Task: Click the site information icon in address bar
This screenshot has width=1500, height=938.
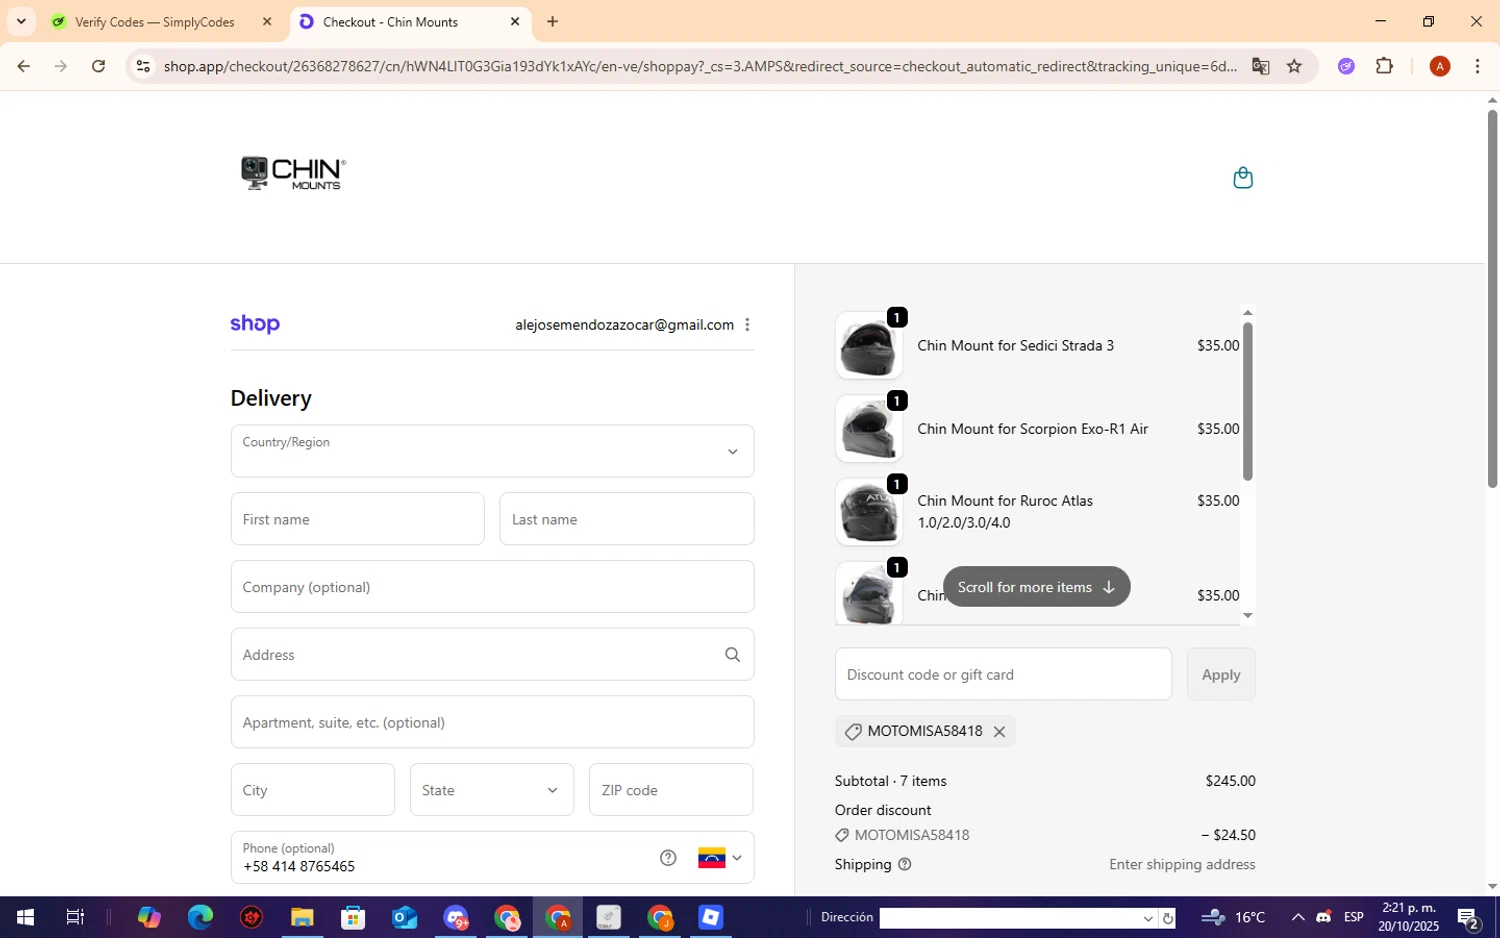Action: pyautogui.click(x=143, y=66)
